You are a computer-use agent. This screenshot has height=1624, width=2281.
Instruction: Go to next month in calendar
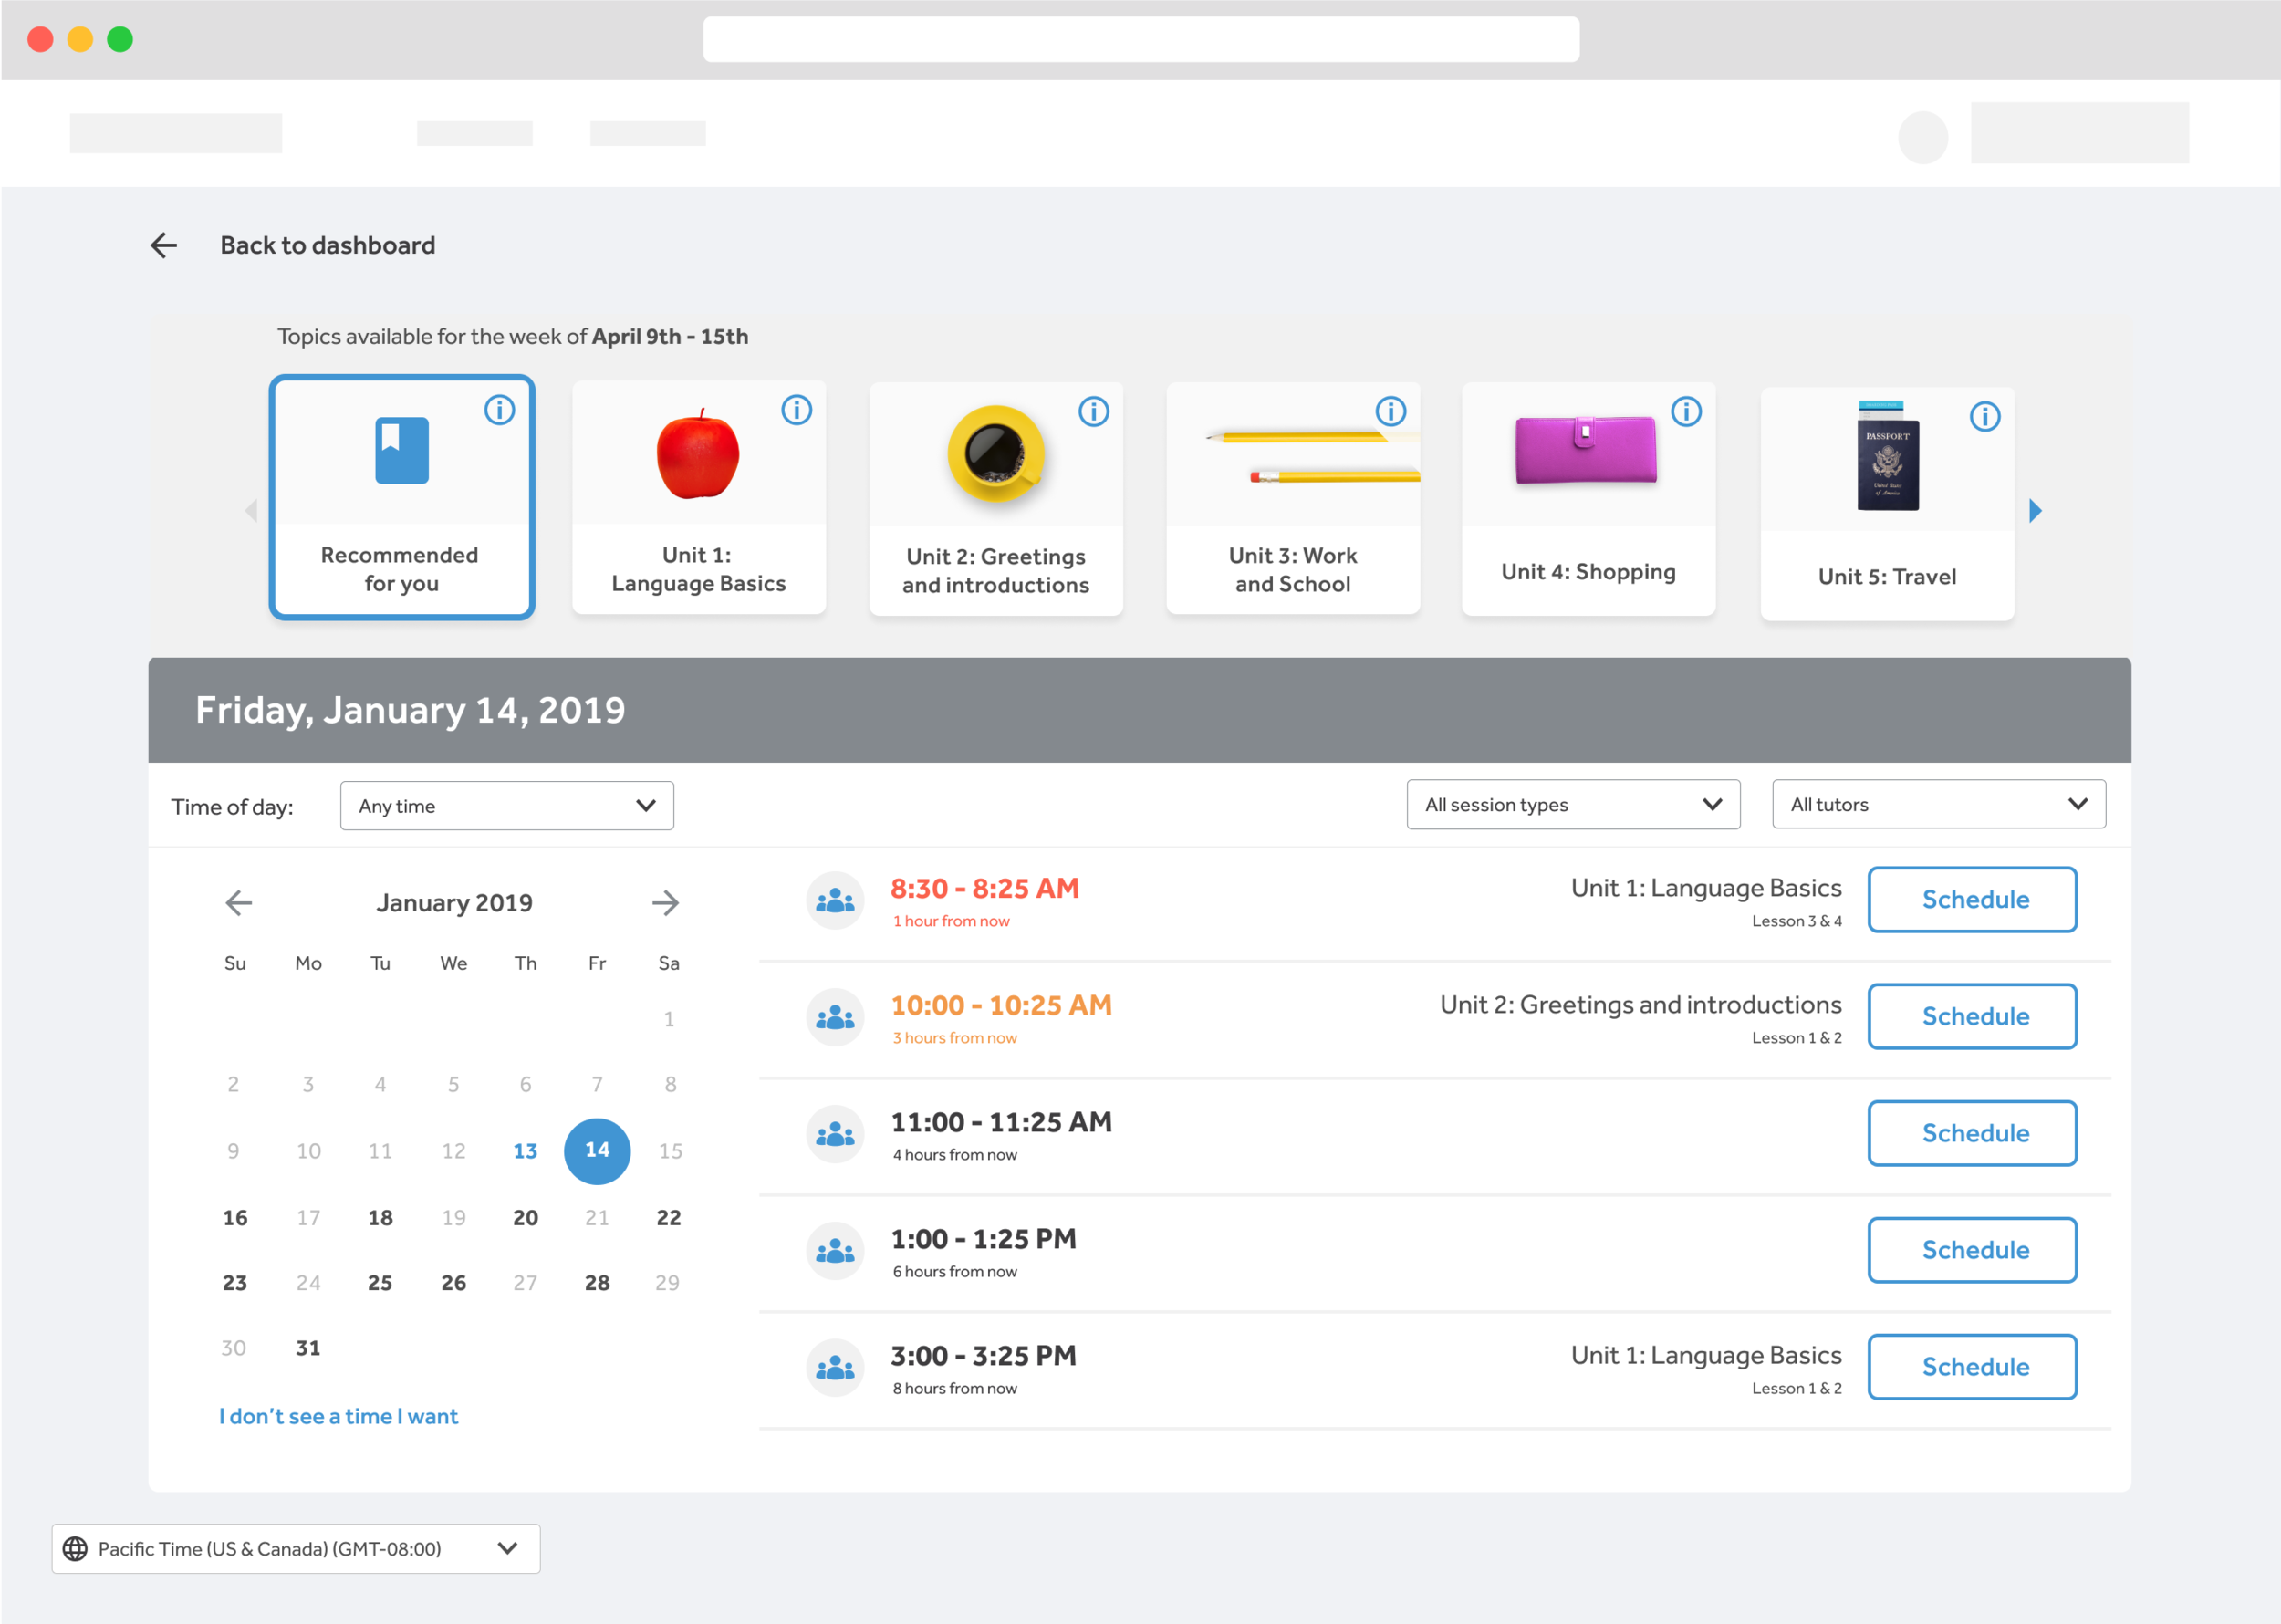[665, 903]
